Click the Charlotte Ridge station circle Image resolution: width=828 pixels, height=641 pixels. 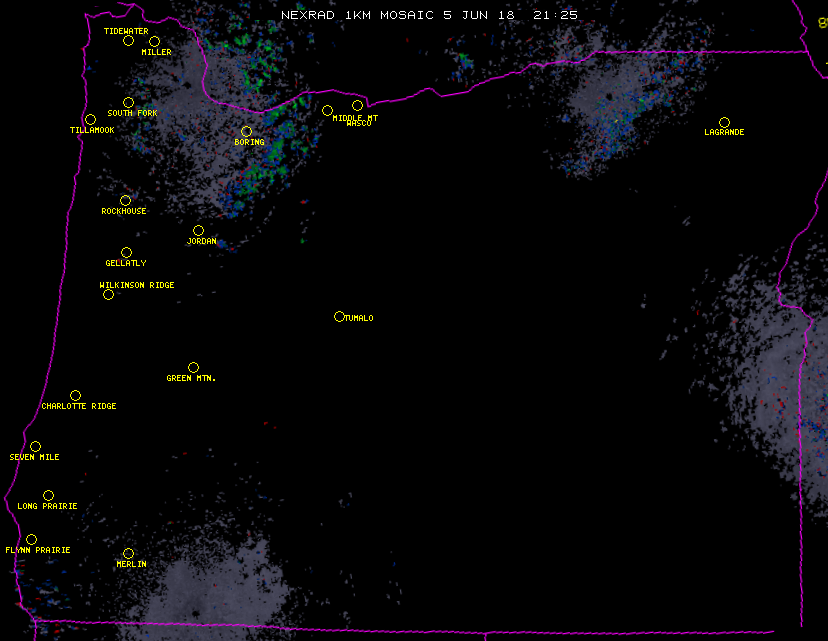75,396
